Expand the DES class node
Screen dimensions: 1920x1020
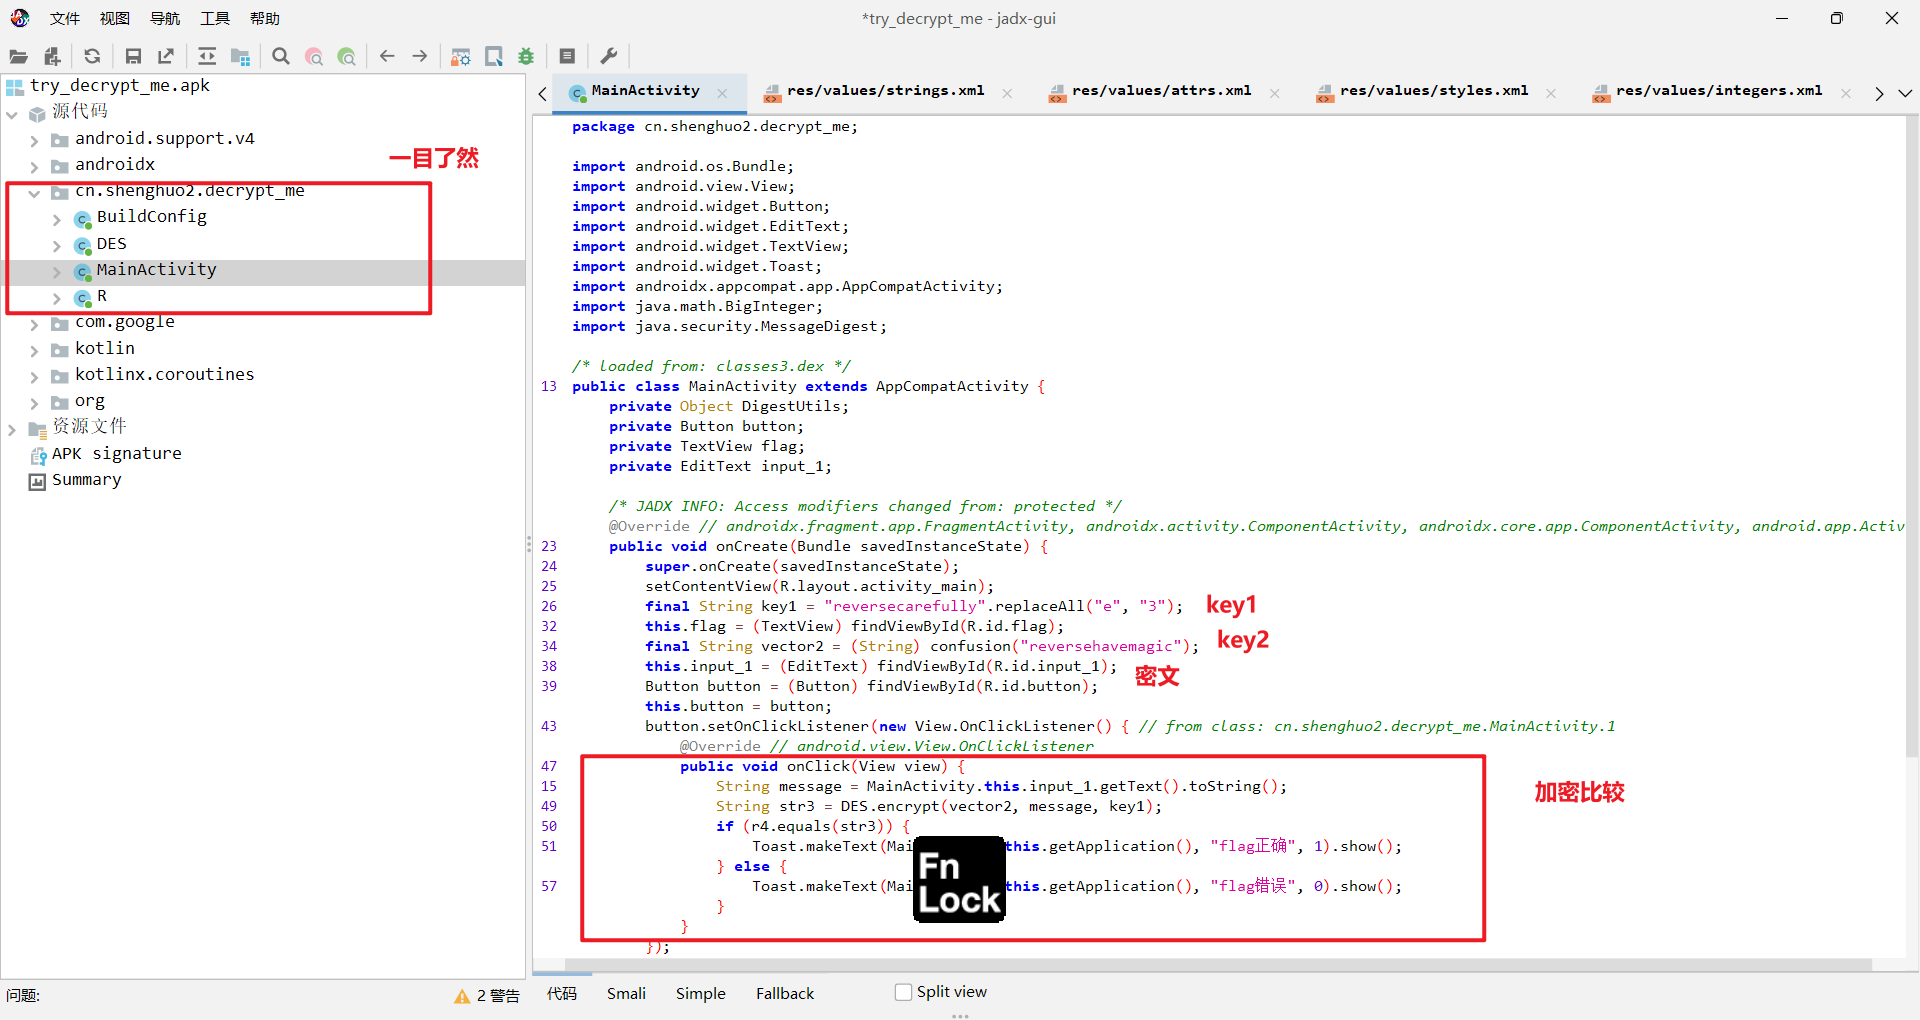tap(57, 245)
